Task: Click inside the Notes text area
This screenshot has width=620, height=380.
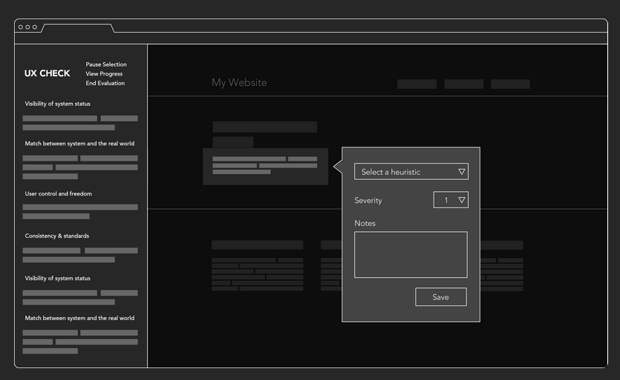Action: pyautogui.click(x=411, y=255)
